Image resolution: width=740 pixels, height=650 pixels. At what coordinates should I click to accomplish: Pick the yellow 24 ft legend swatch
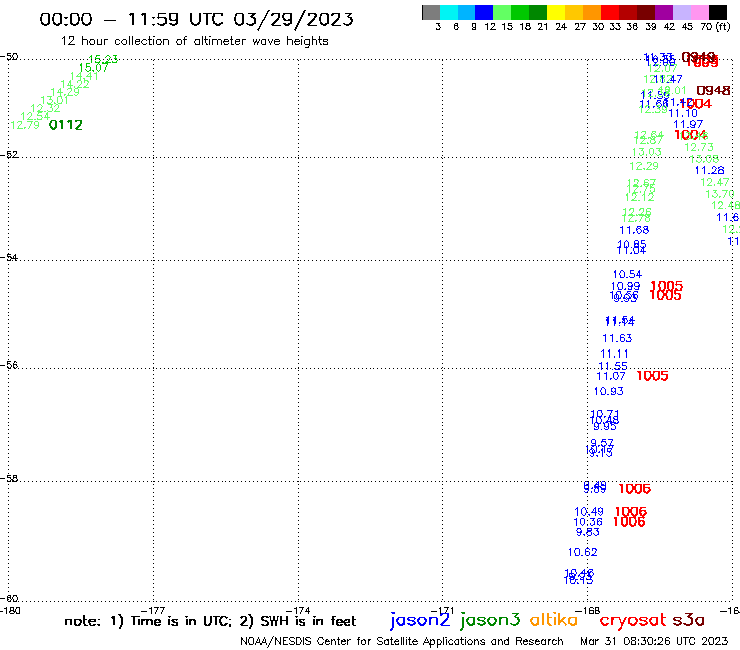click(556, 12)
